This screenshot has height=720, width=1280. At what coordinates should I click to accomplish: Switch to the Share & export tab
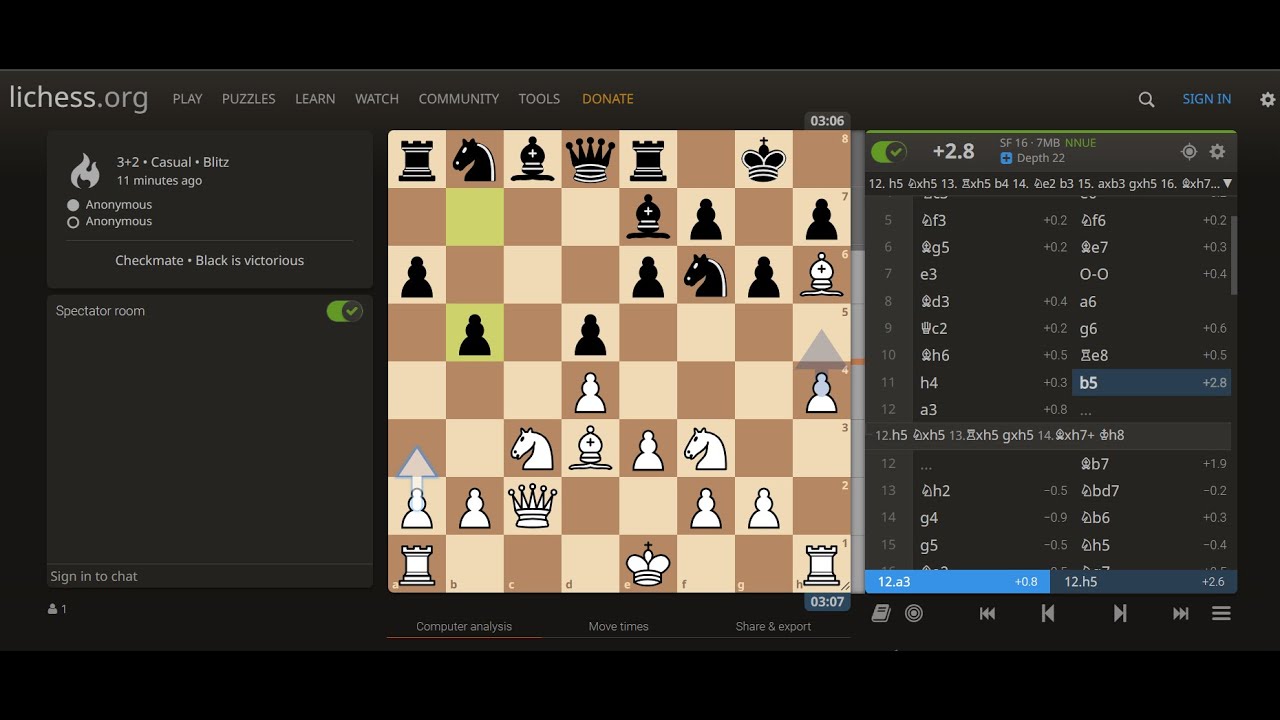click(x=773, y=626)
